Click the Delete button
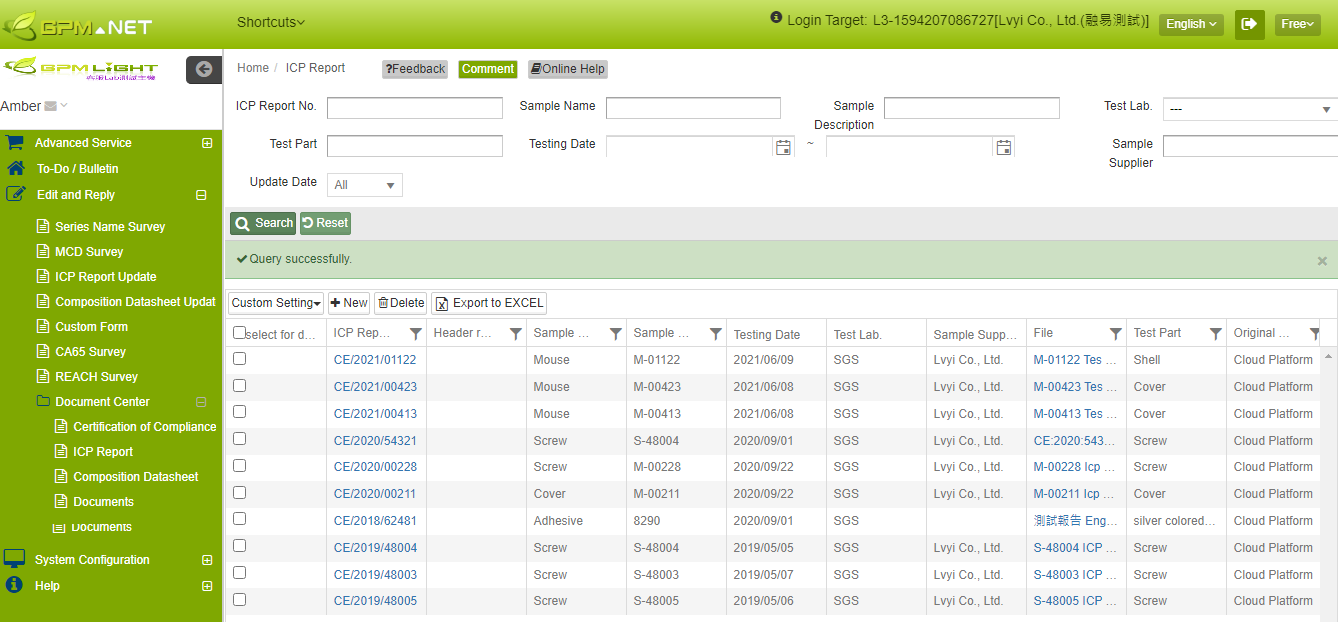Viewport: 1338px width, 622px height. (401, 303)
